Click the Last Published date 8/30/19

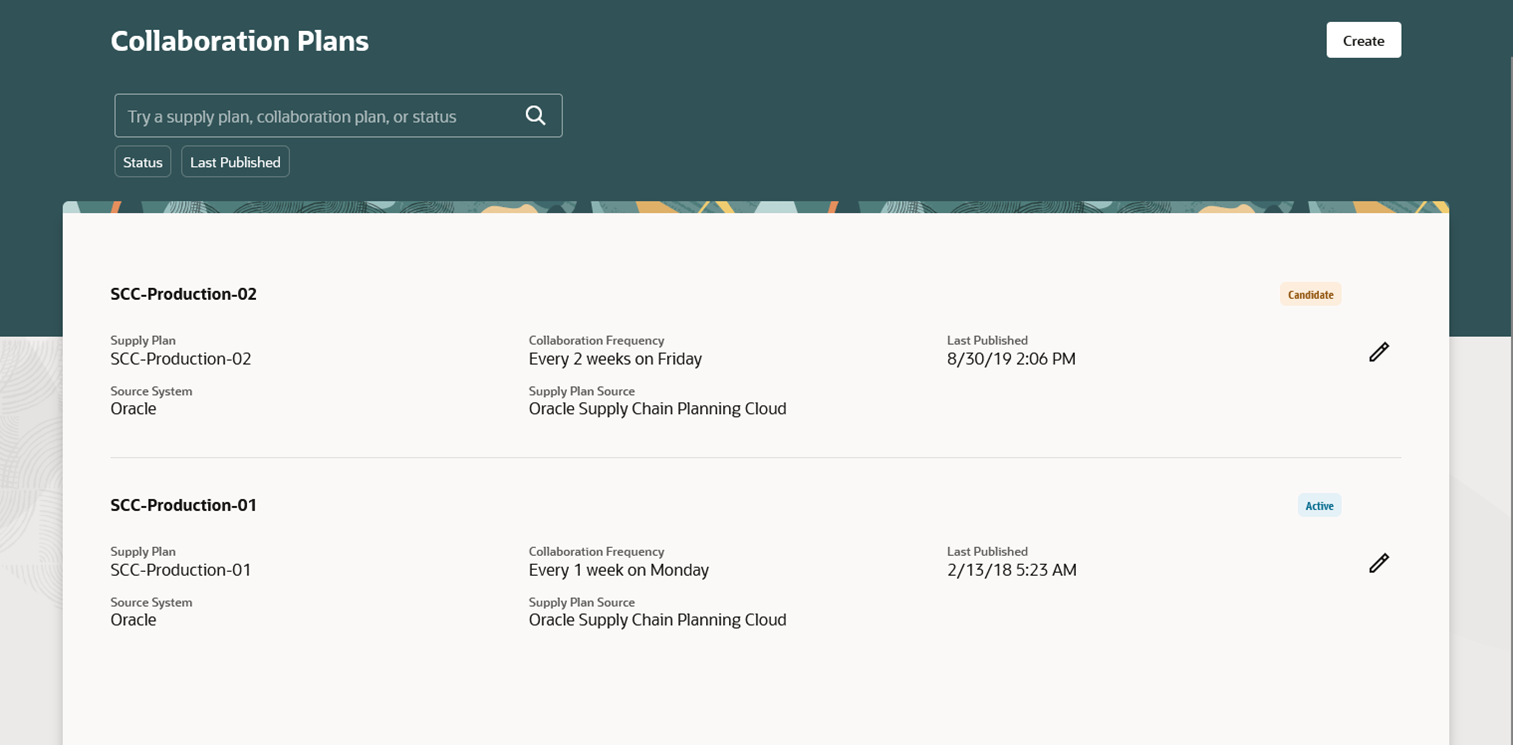pos(1012,358)
